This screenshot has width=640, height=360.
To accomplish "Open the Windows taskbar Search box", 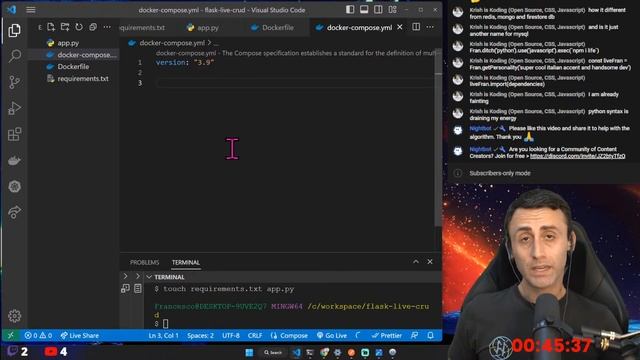I will click(273, 352).
